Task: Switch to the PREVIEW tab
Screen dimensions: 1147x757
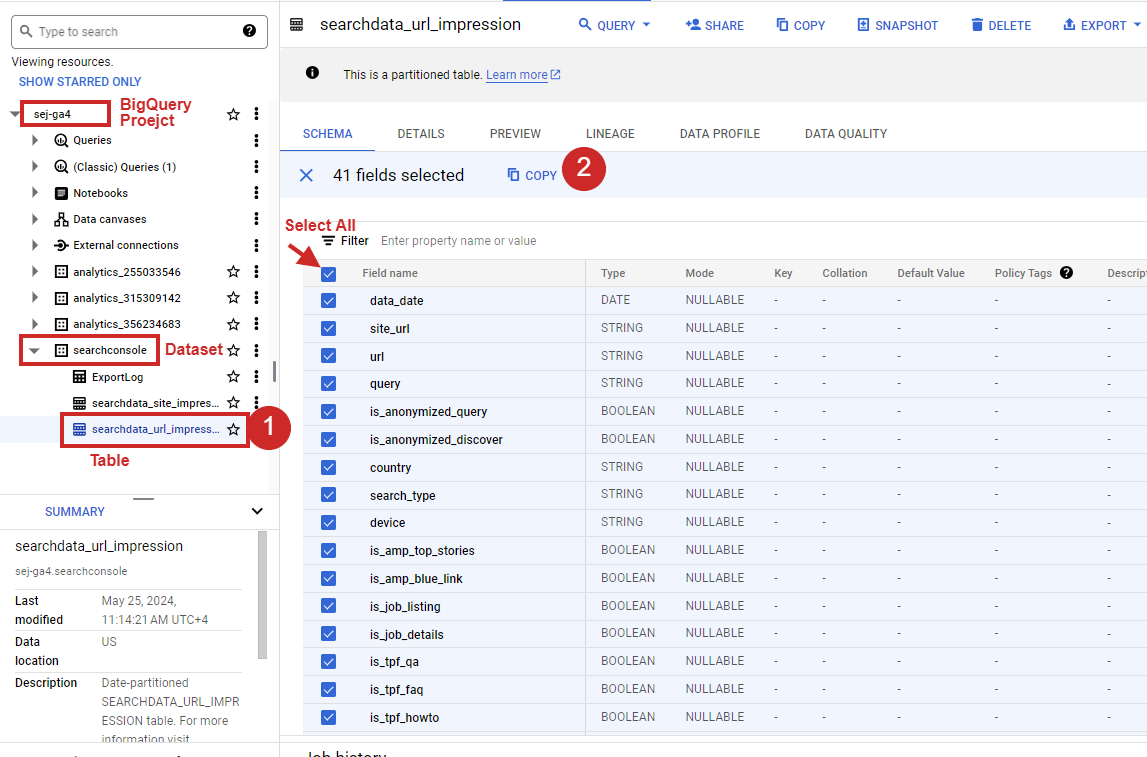Action: click(x=515, y=133)
